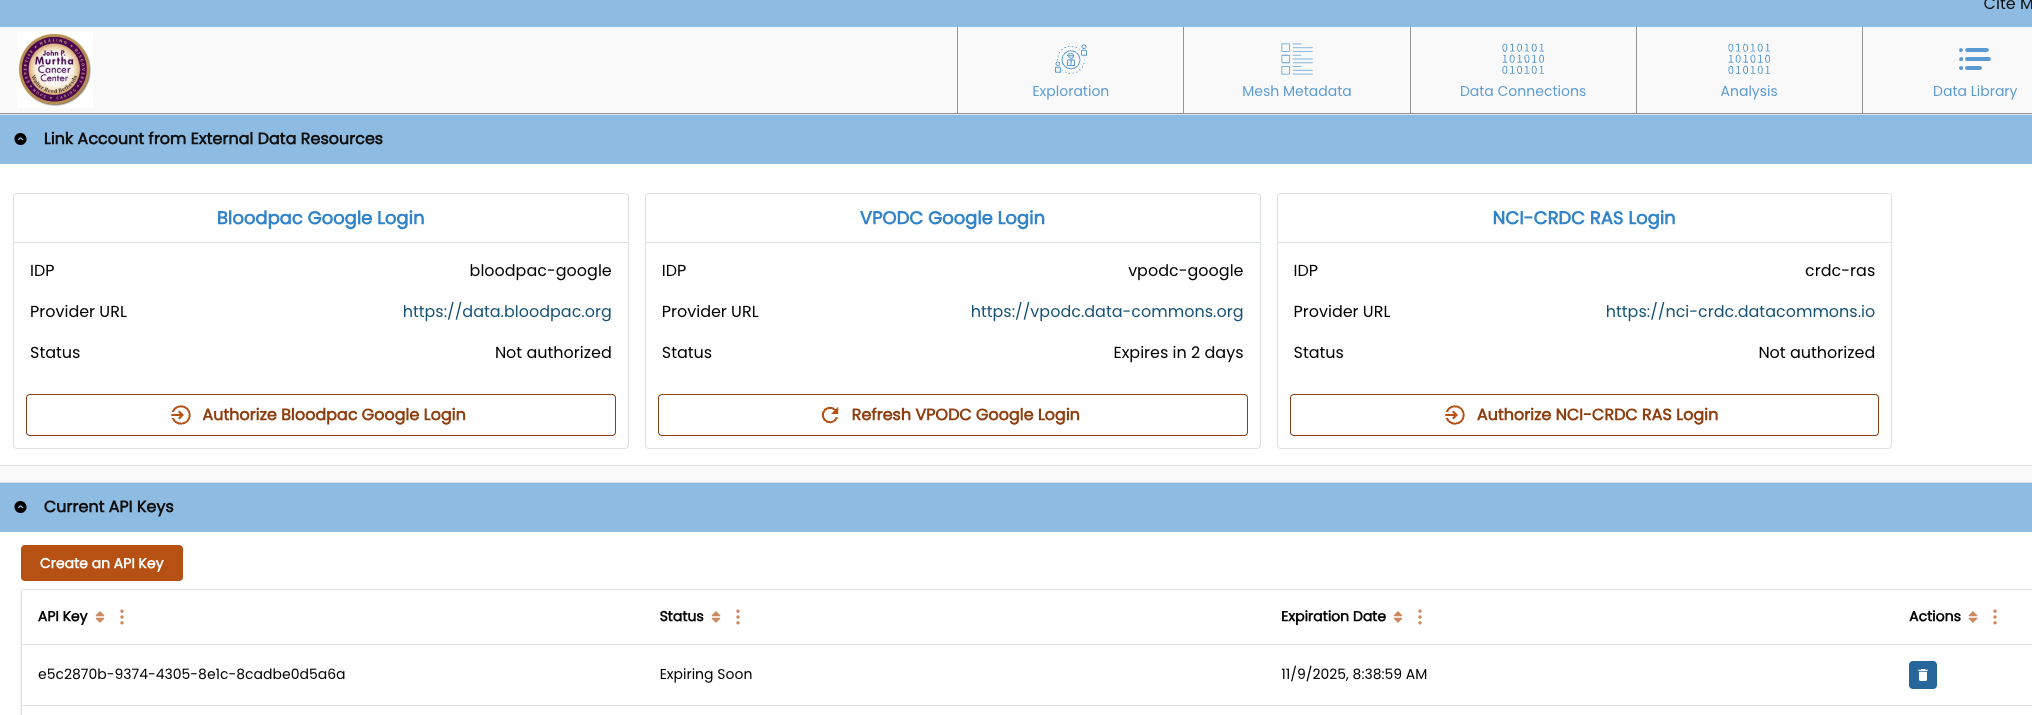2032x715 pixels.
Task: Click the Expires in 2 days status text
Action: (x=1178, y=352)
